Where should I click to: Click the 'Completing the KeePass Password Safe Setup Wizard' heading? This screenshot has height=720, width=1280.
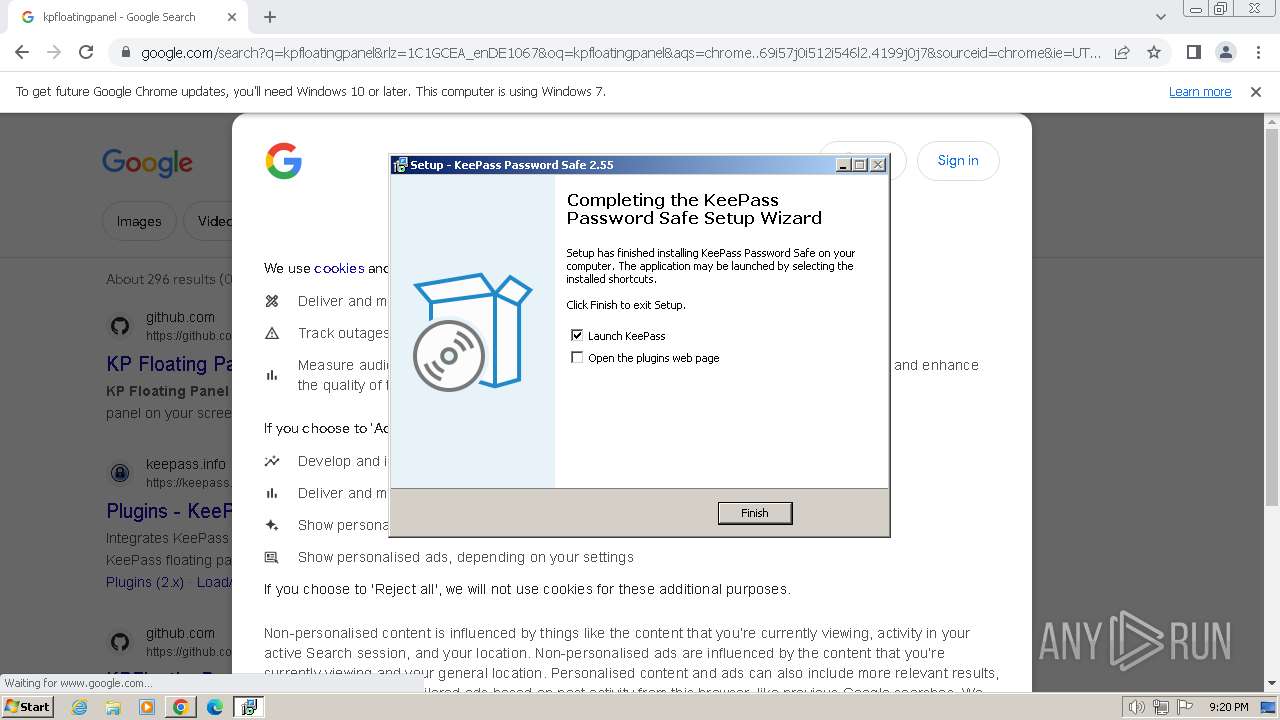[x=694, y=209]
